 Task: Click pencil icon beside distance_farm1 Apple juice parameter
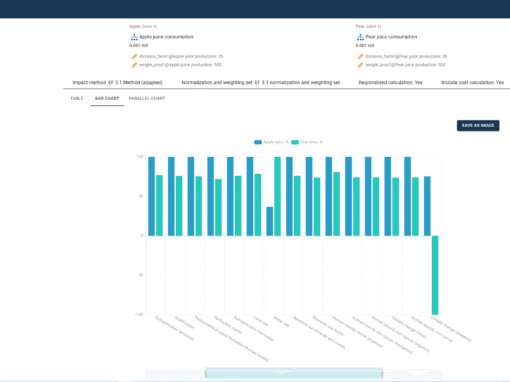pyautogui.click(x=134, y=57)
